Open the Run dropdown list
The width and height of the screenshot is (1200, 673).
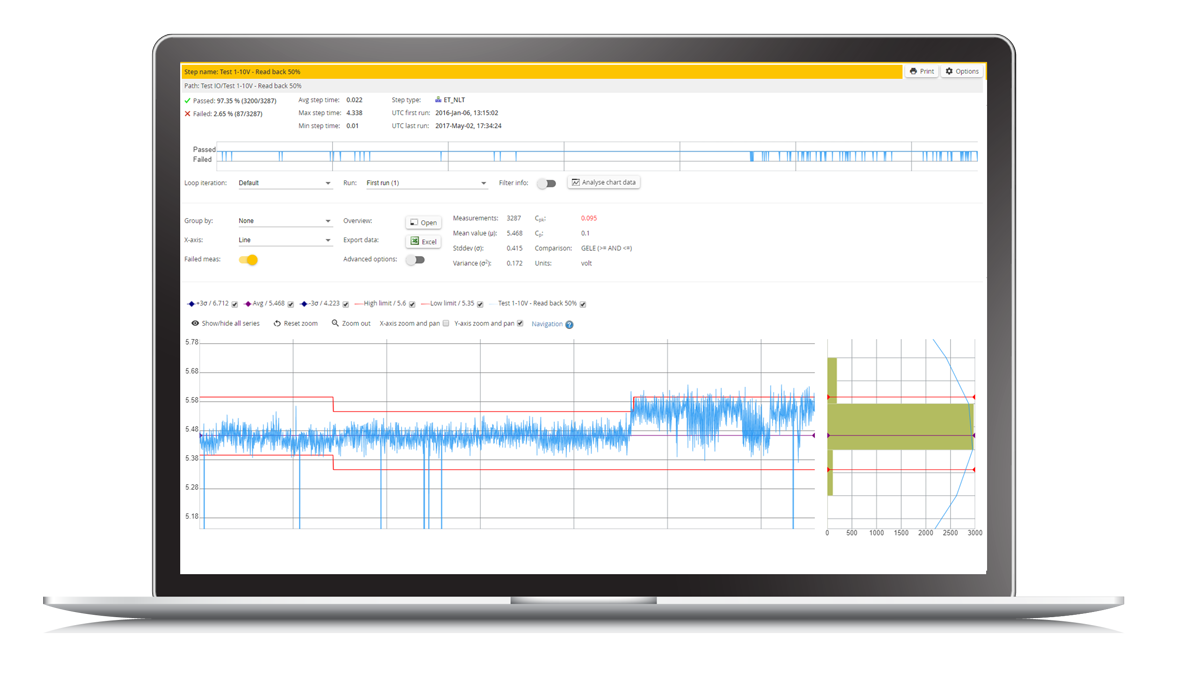coord(426,184)
